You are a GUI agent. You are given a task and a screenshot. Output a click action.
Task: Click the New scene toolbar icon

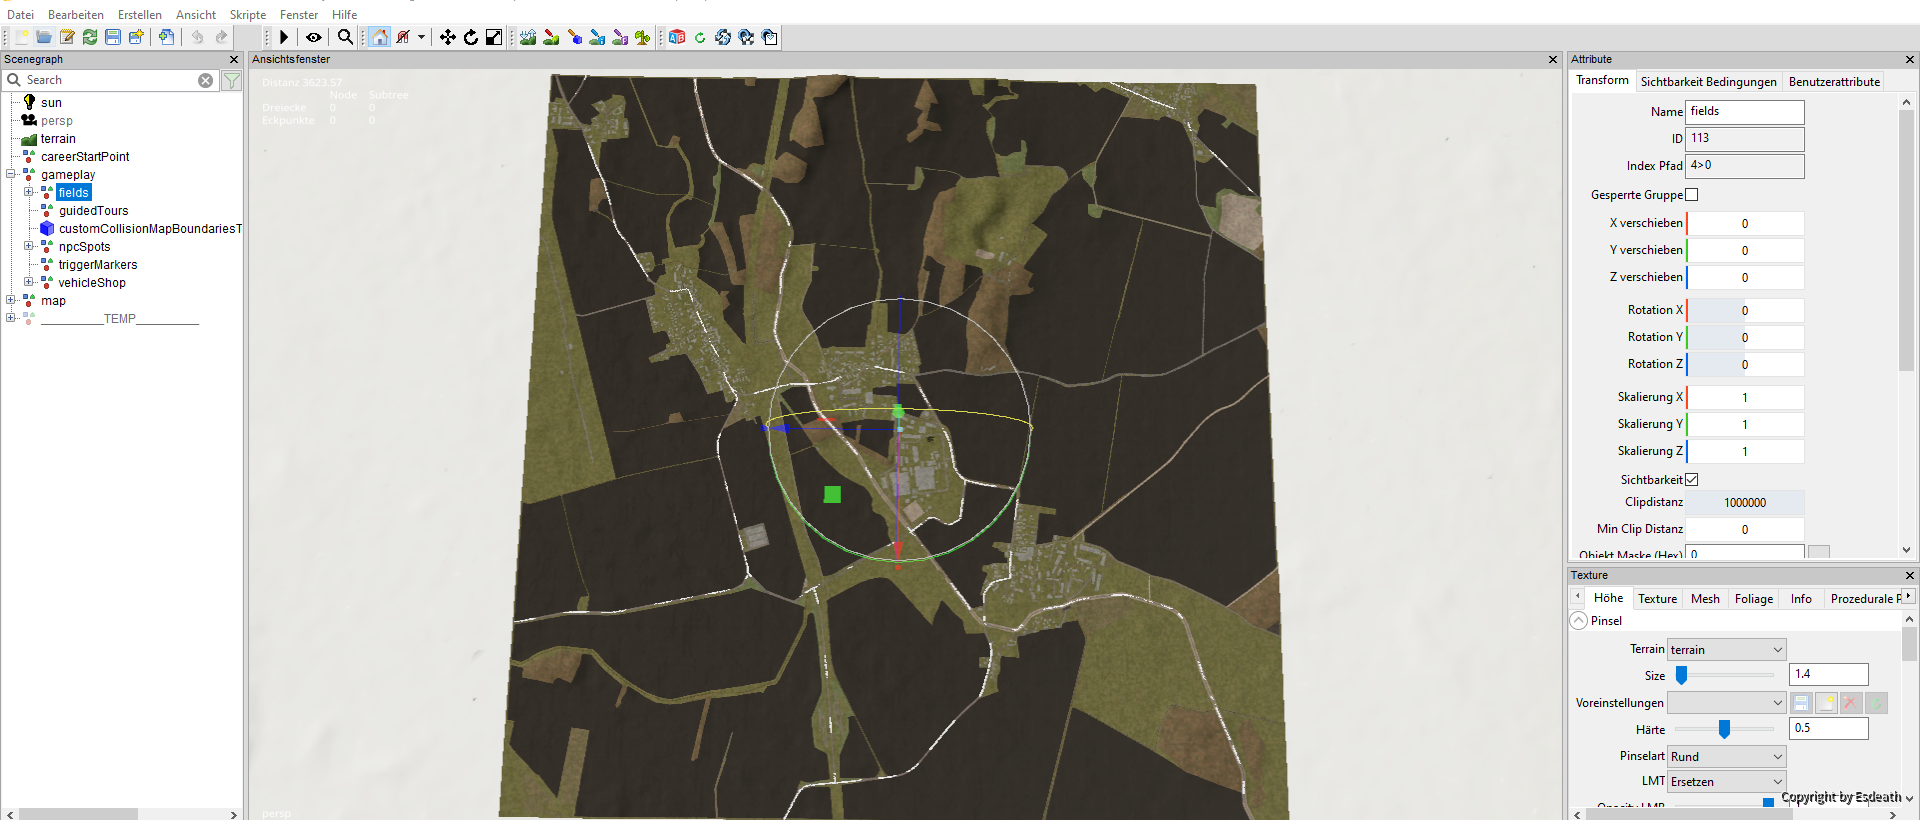21,37
